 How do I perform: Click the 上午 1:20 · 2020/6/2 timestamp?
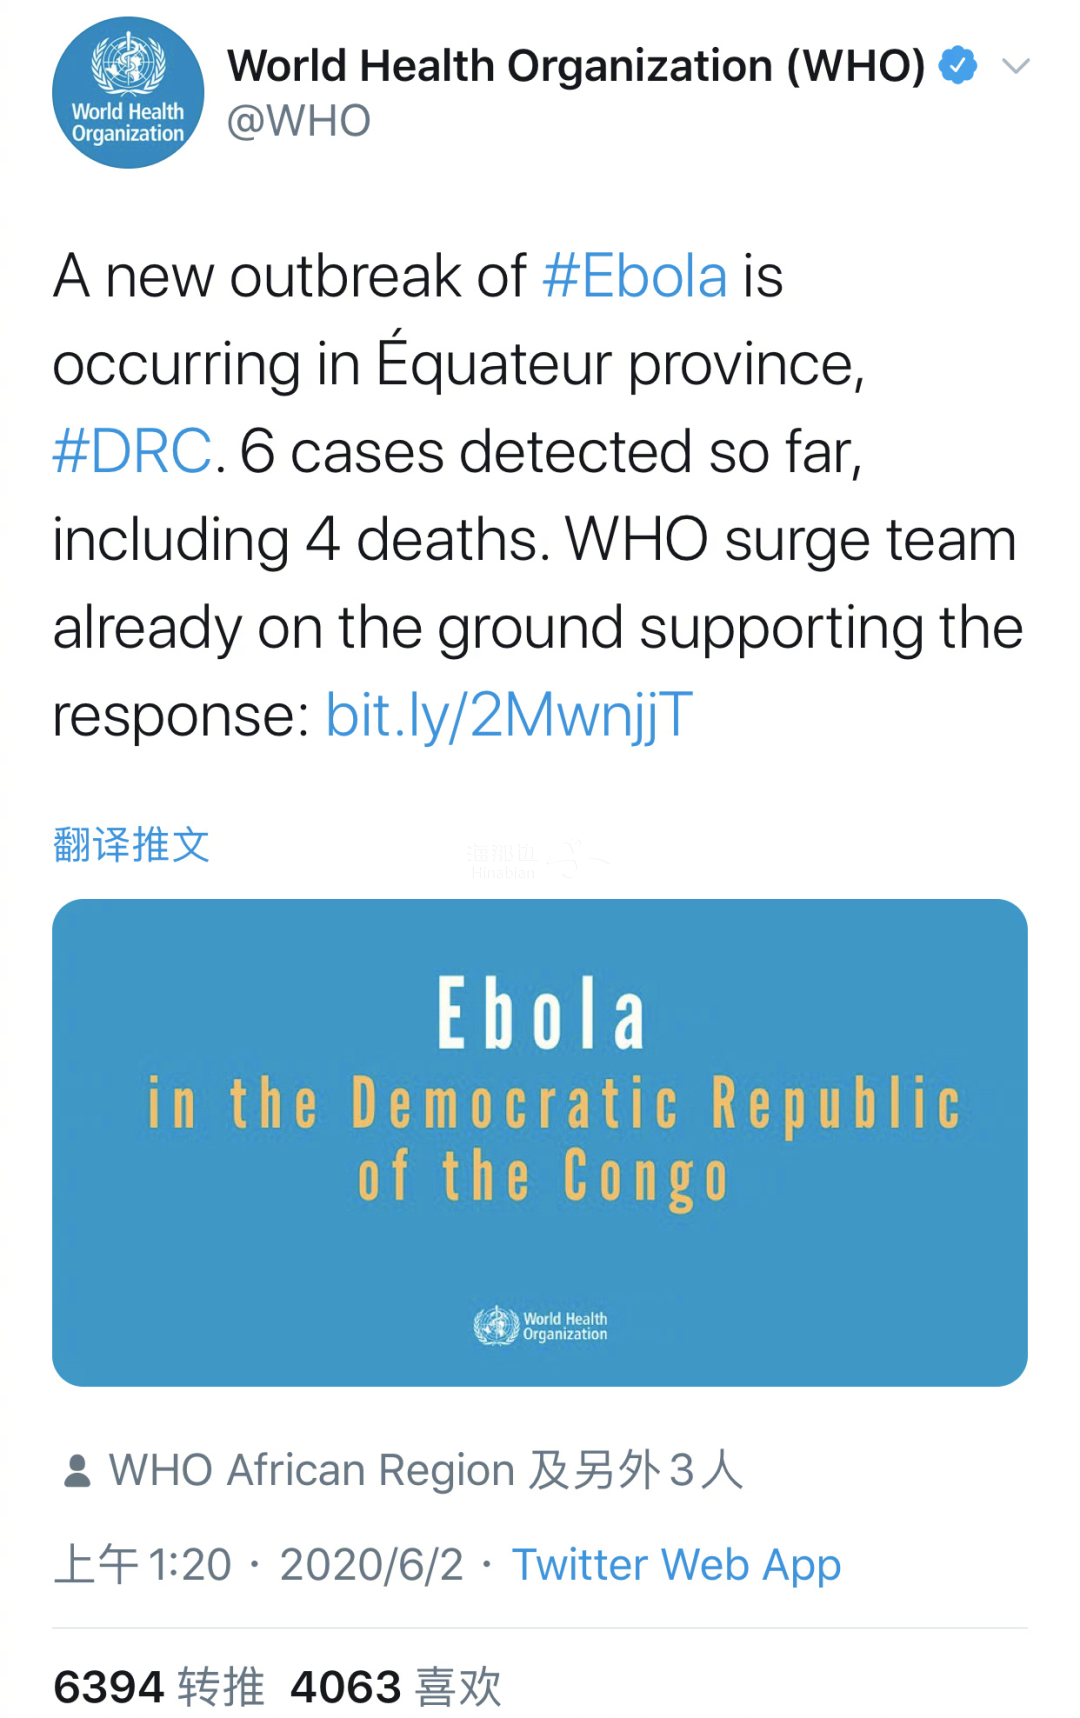pos(258,1565)
